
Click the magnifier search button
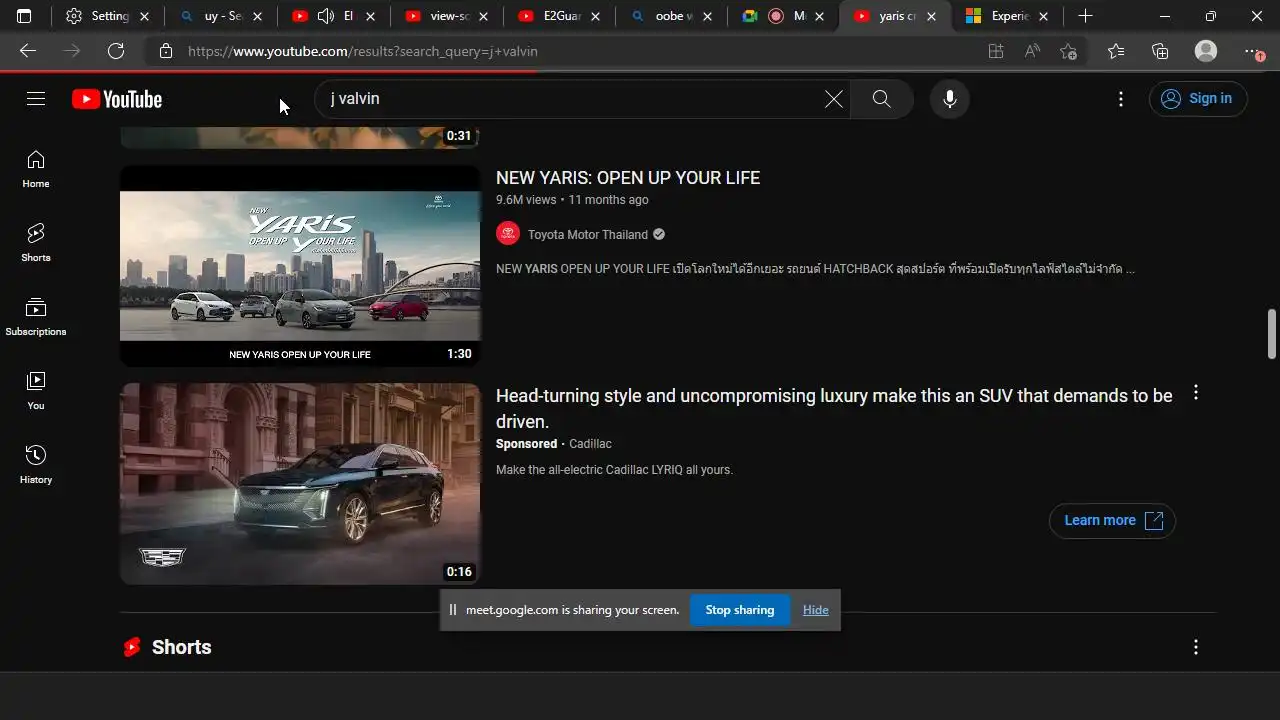(x=881, y=99)
